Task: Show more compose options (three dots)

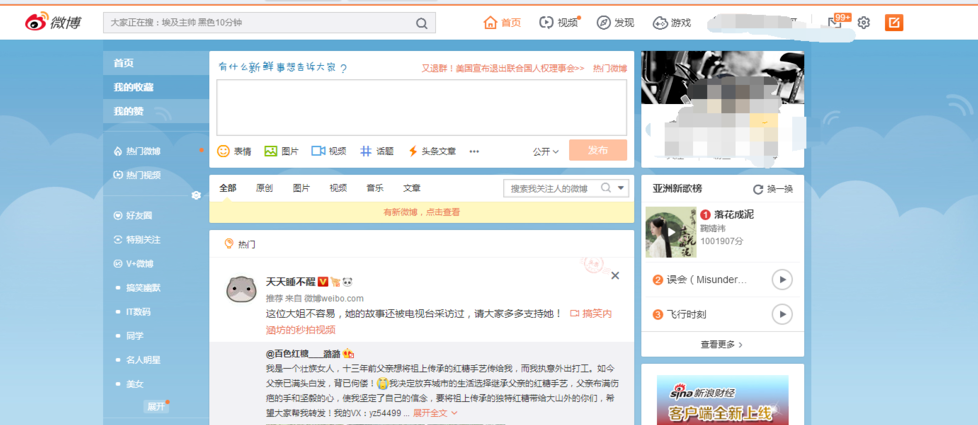Action: click(x=474, y=151)
